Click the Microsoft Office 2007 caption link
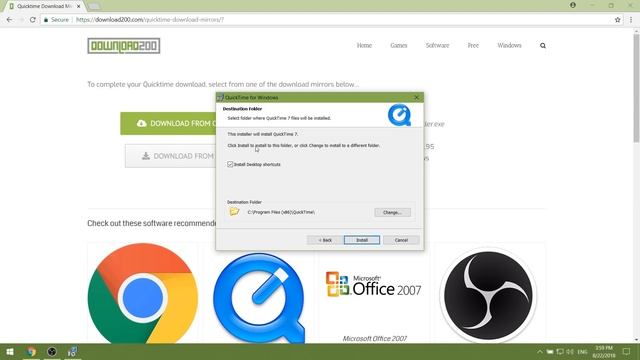Image resolution: width=640 pixels, height=360 pixels. coord(374,338)
